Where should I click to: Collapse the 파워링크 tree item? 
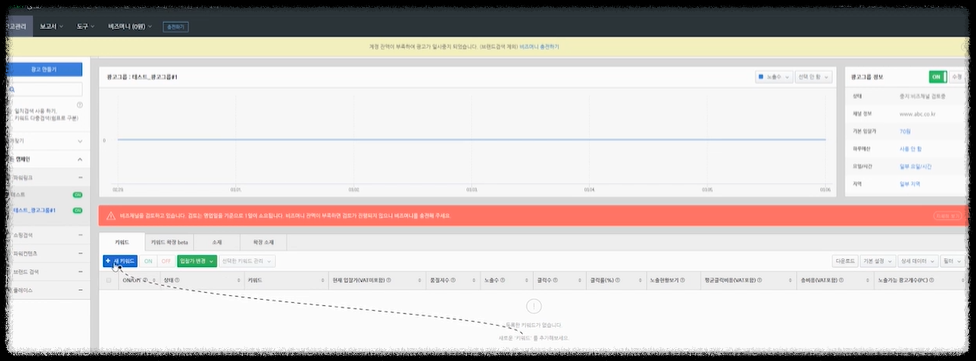pyautogui.click(x=80, y=178)
